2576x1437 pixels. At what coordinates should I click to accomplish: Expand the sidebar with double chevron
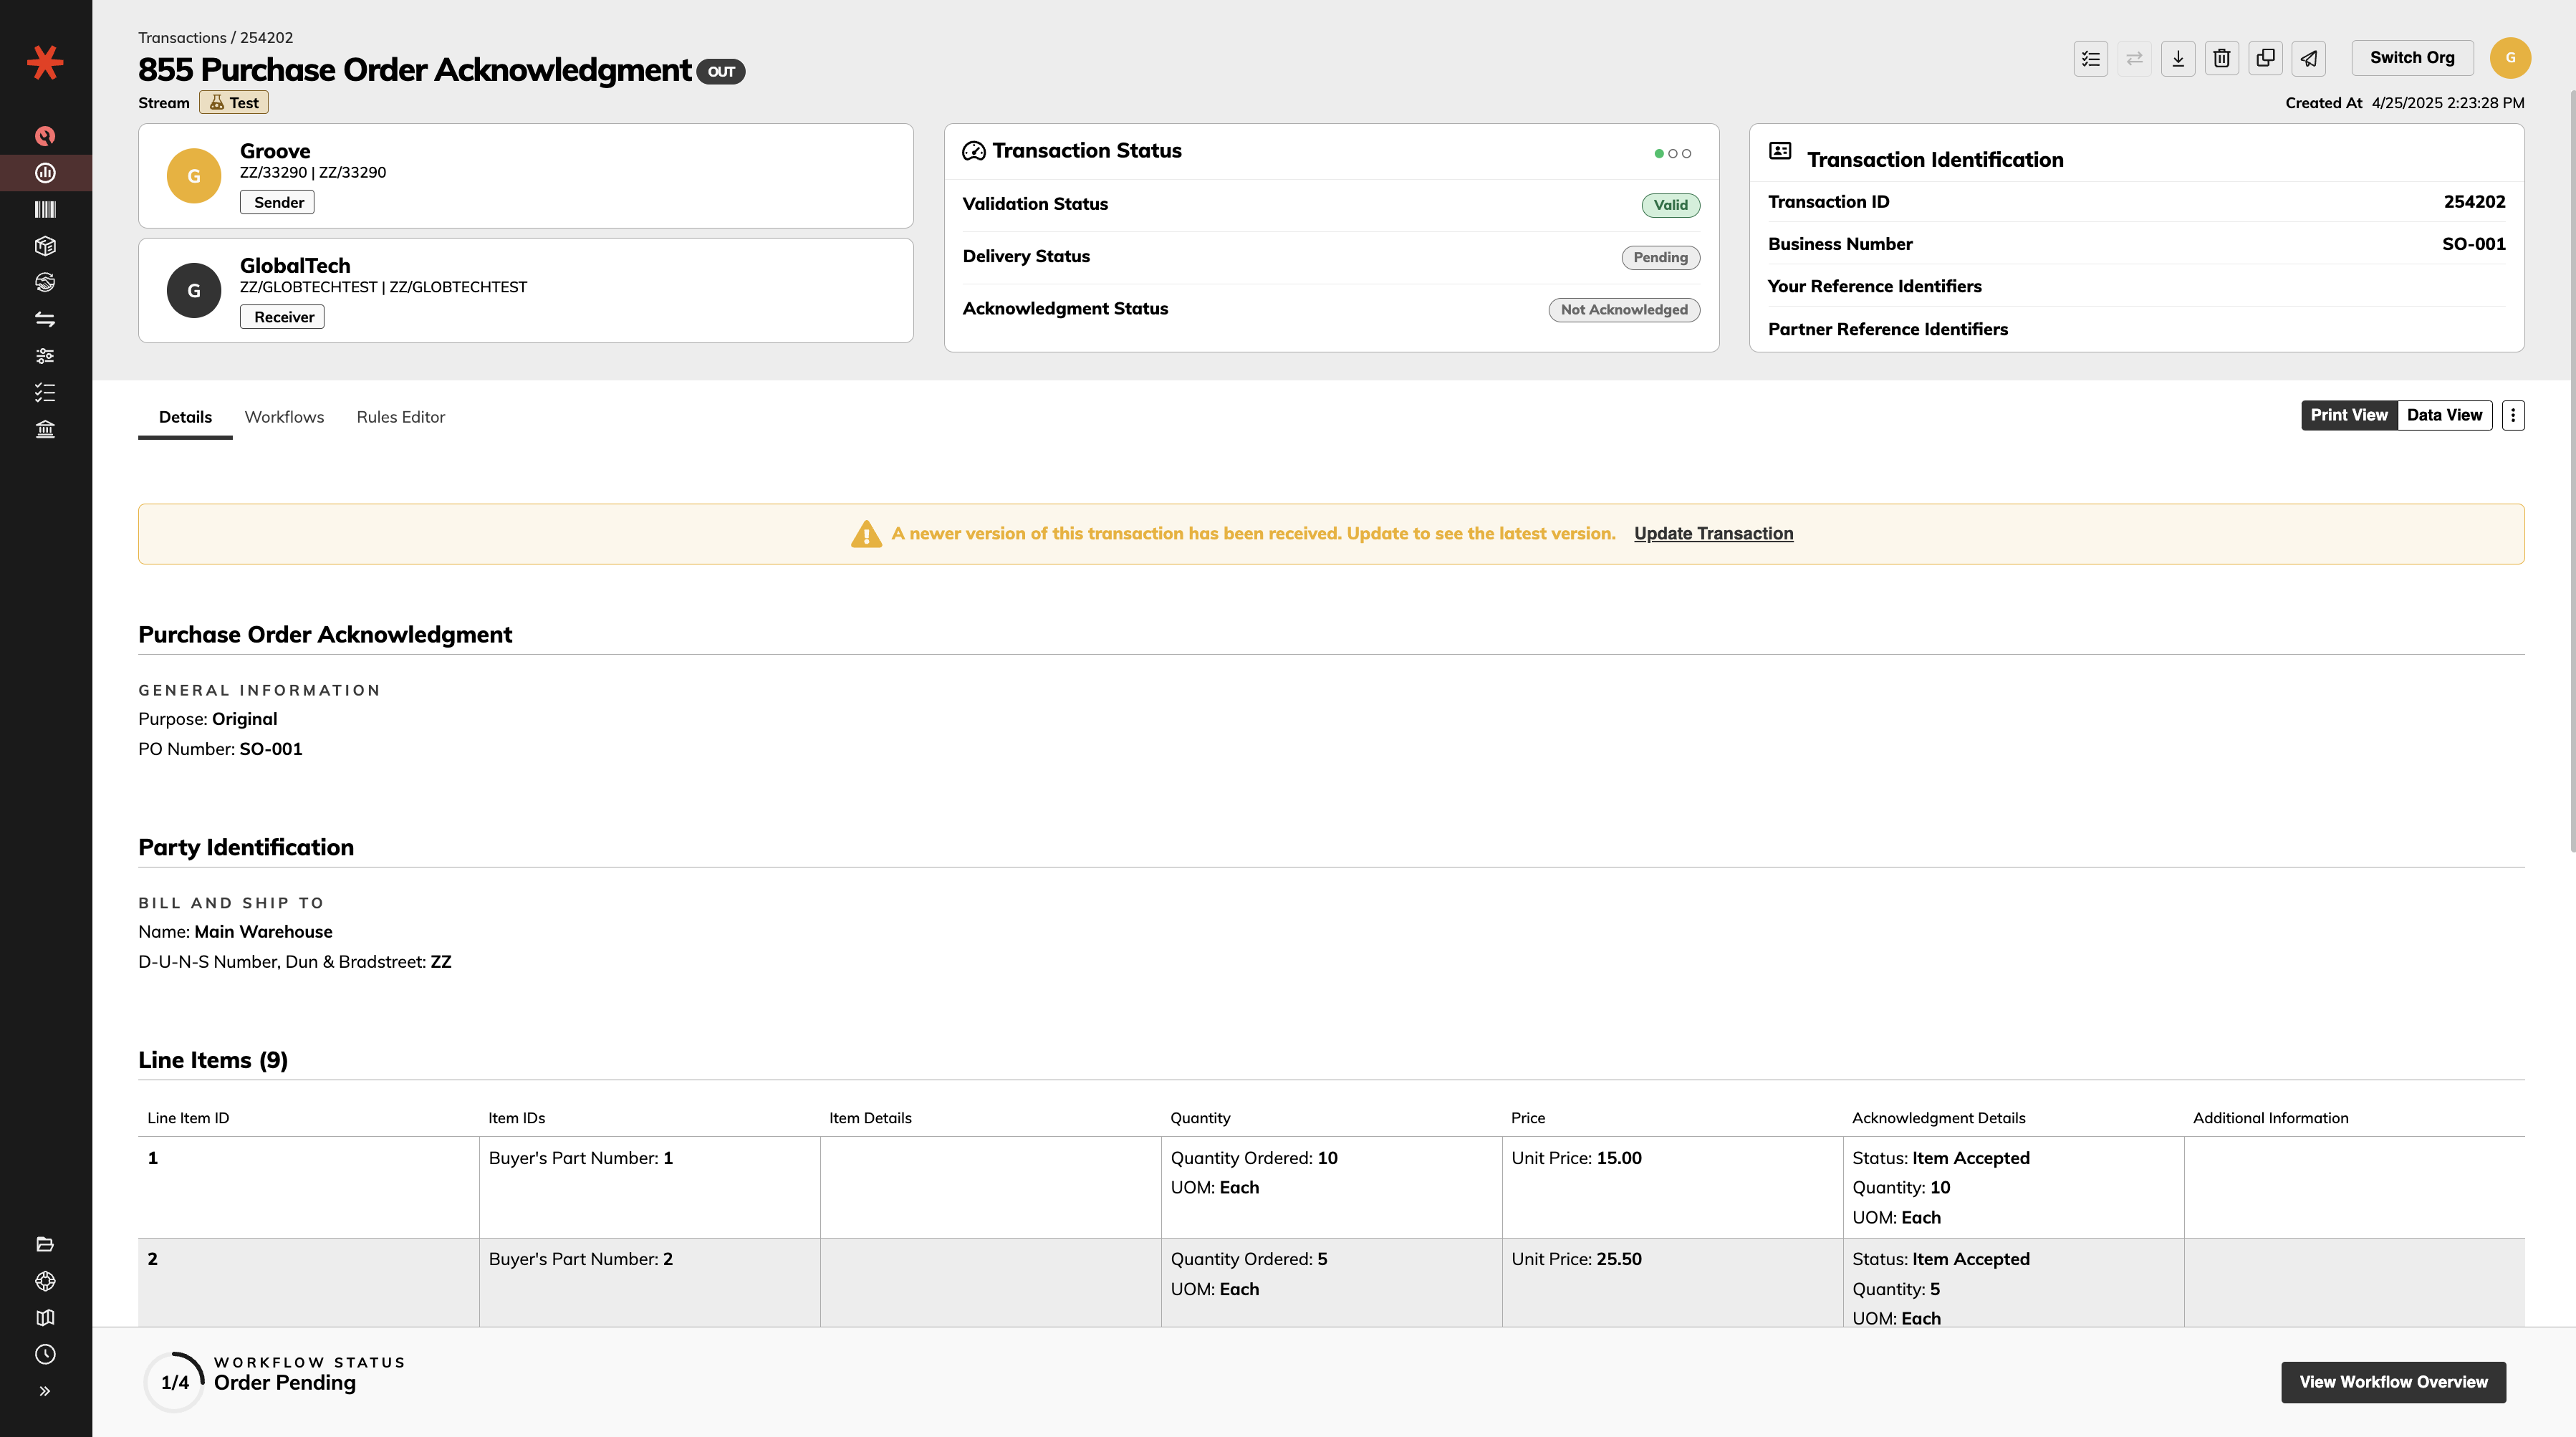pyautogui.click(x=45, y=1391)
